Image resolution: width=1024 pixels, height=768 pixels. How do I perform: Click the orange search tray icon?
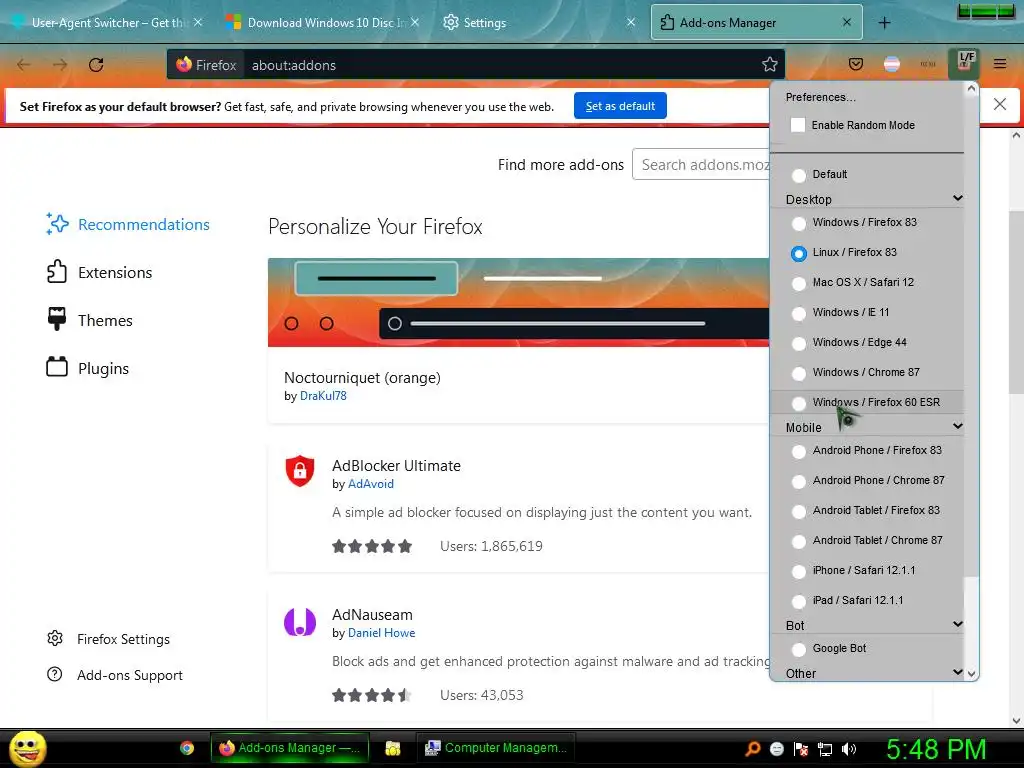pos(753,748)
